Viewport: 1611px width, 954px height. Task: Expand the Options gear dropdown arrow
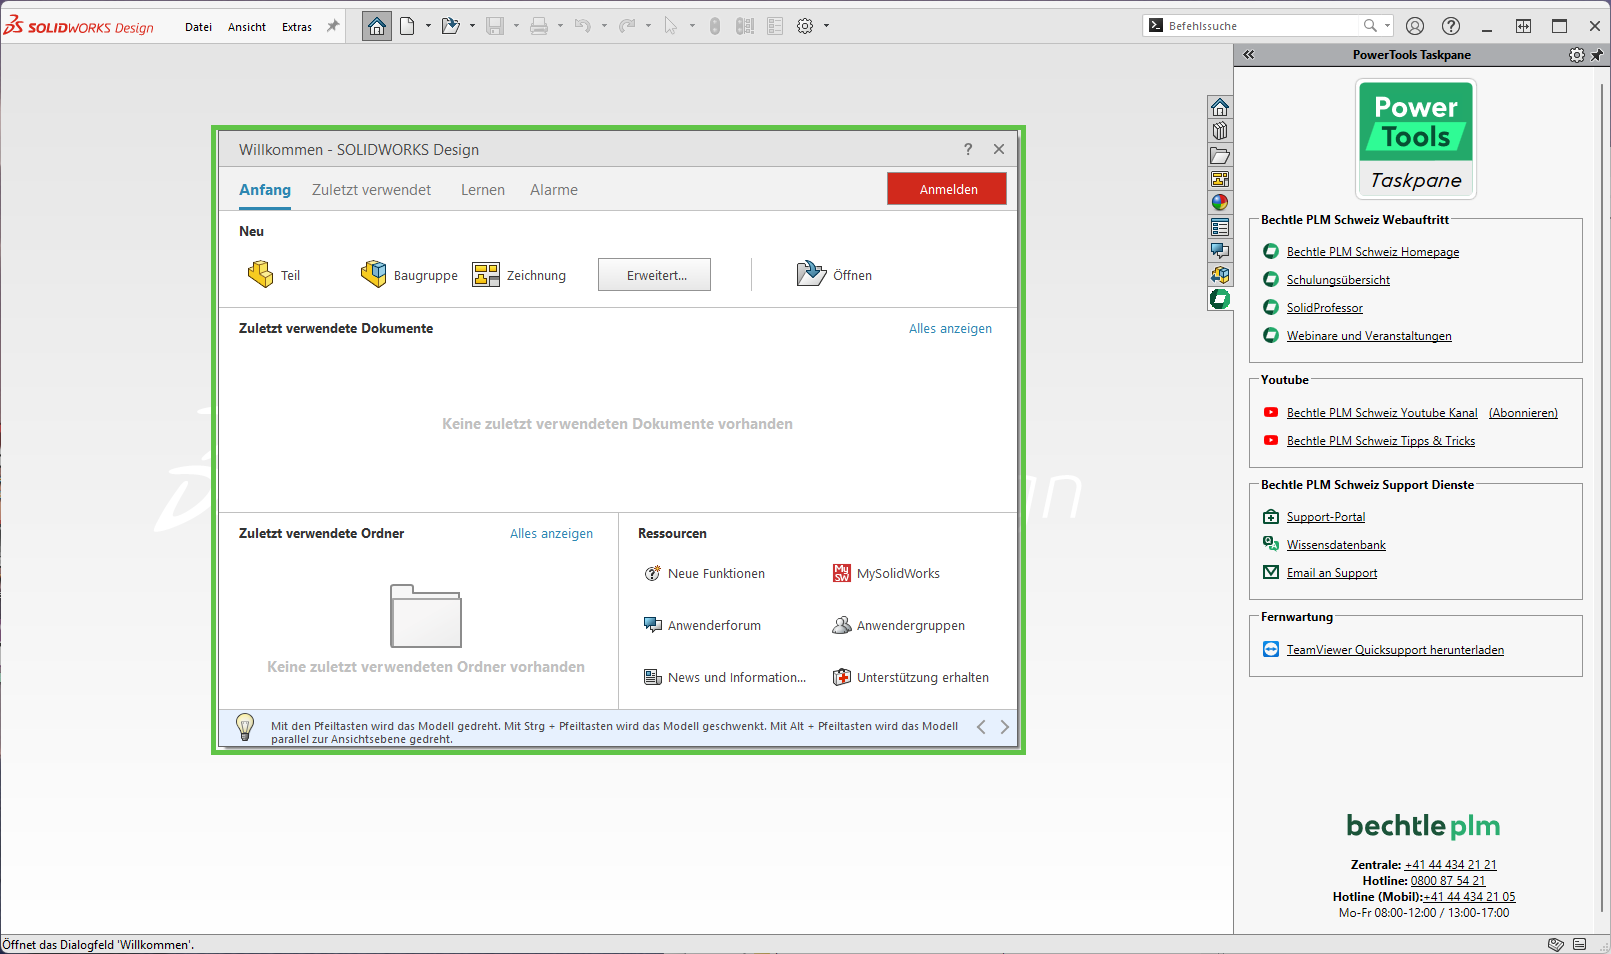[x=826, y=26]
